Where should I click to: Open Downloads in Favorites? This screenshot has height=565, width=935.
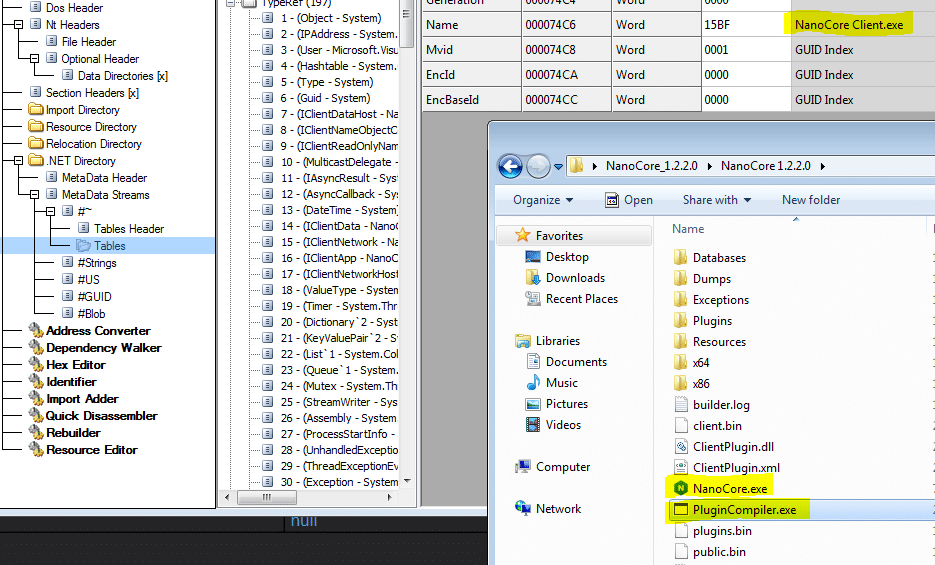coord(575,278)
